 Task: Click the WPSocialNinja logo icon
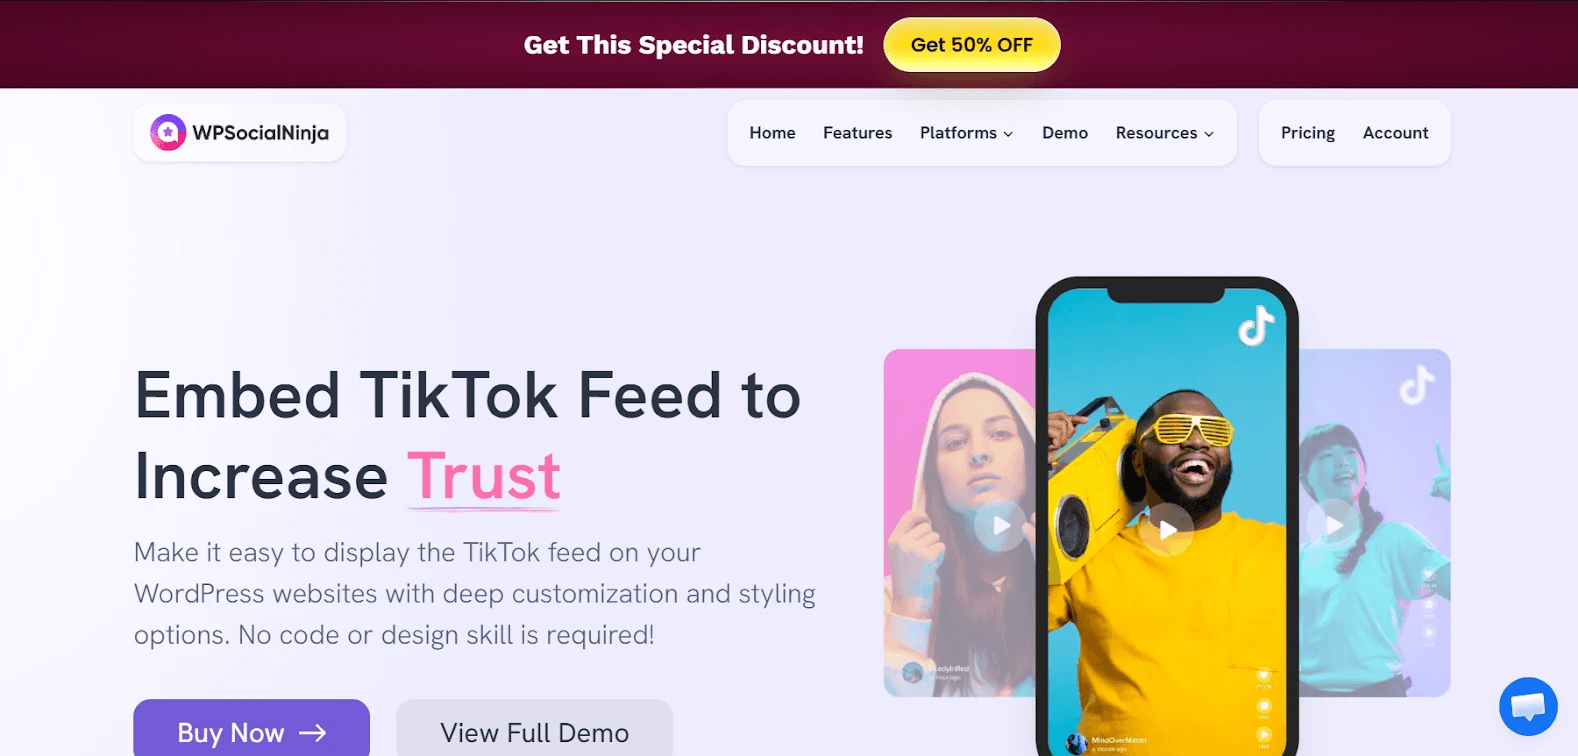pos(168,132)
